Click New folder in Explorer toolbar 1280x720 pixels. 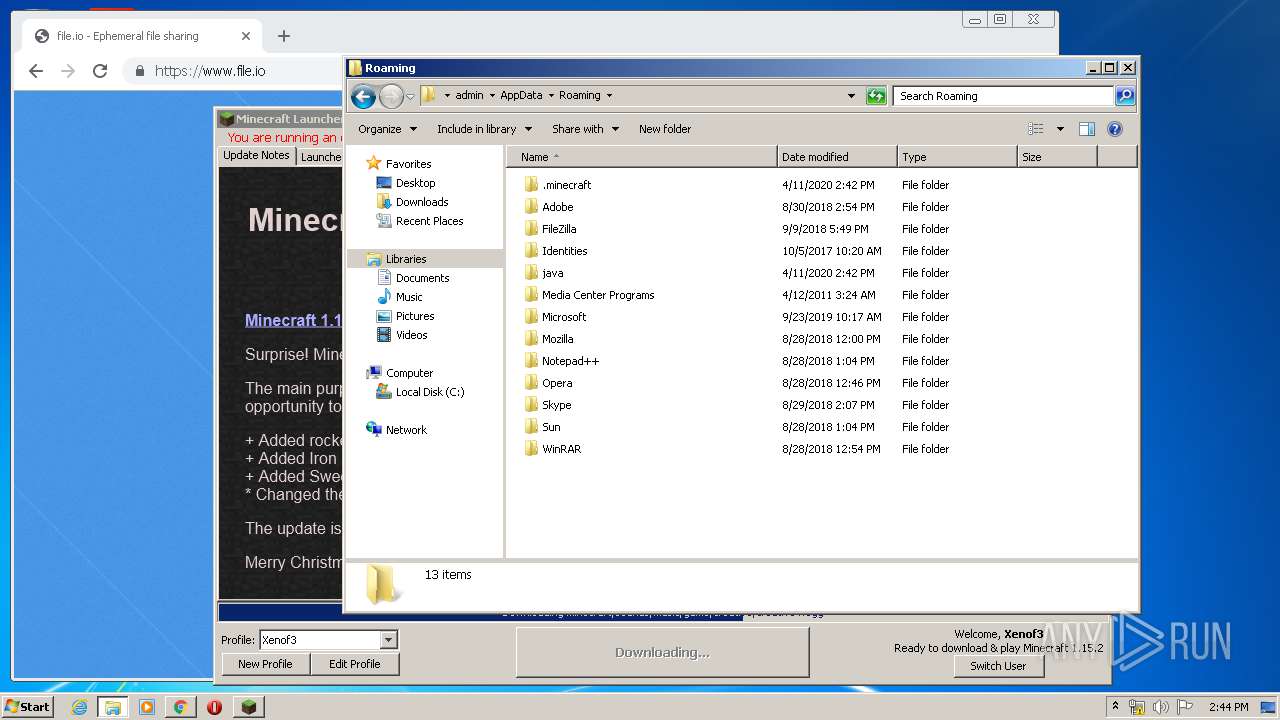coord(665,129)
